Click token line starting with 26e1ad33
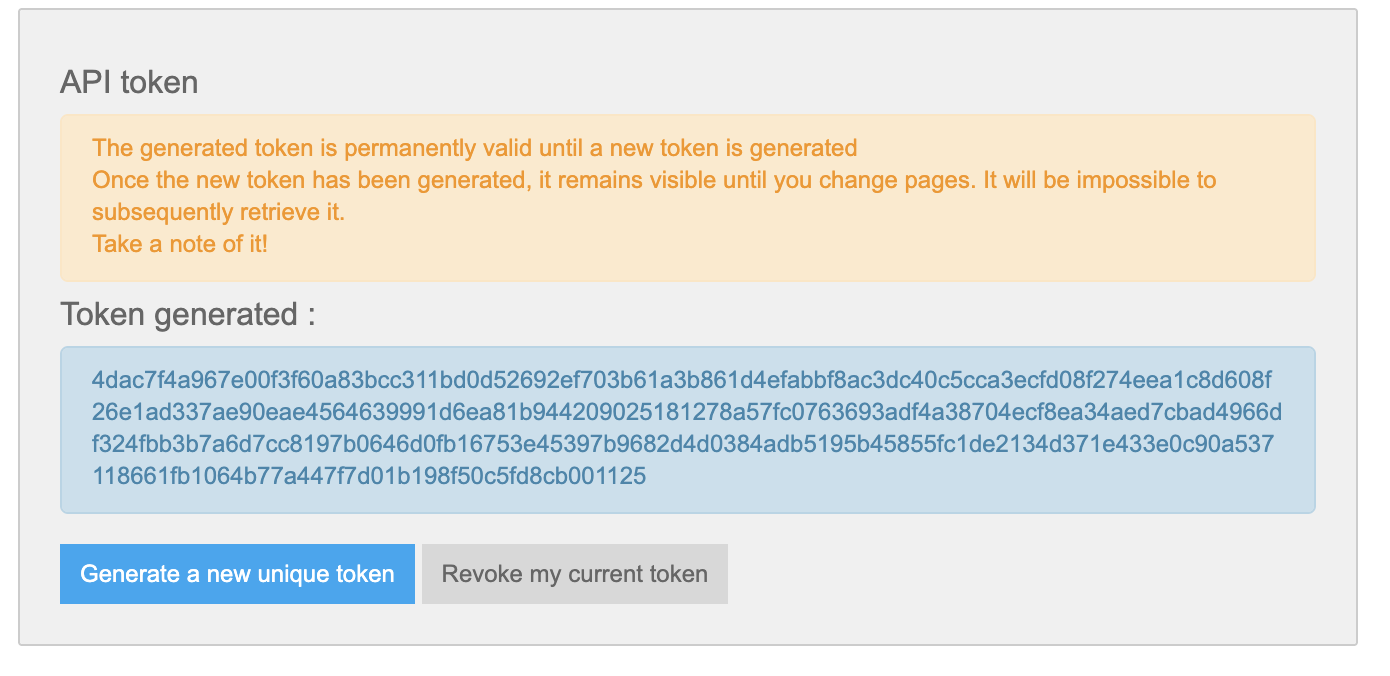 click(x=687, y=412)
